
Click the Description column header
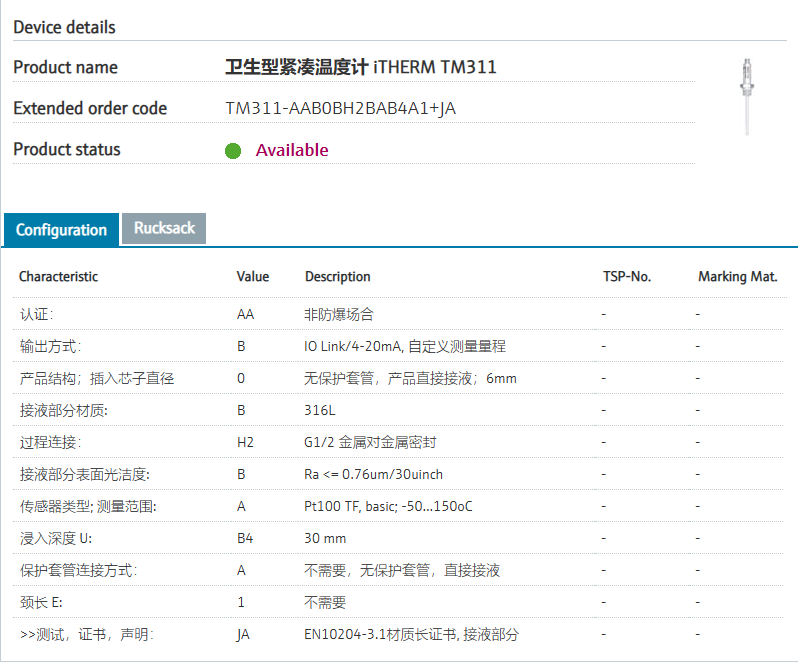(x=337, y=276)
